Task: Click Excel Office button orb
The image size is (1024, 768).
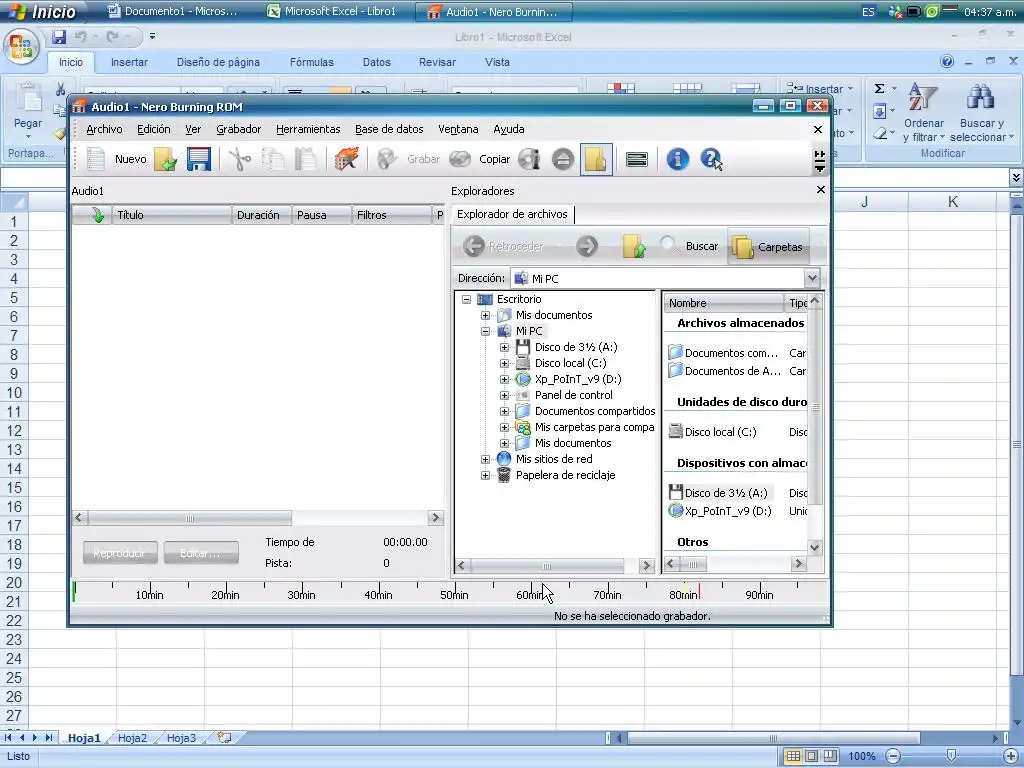Action: (x=22, y=47)
